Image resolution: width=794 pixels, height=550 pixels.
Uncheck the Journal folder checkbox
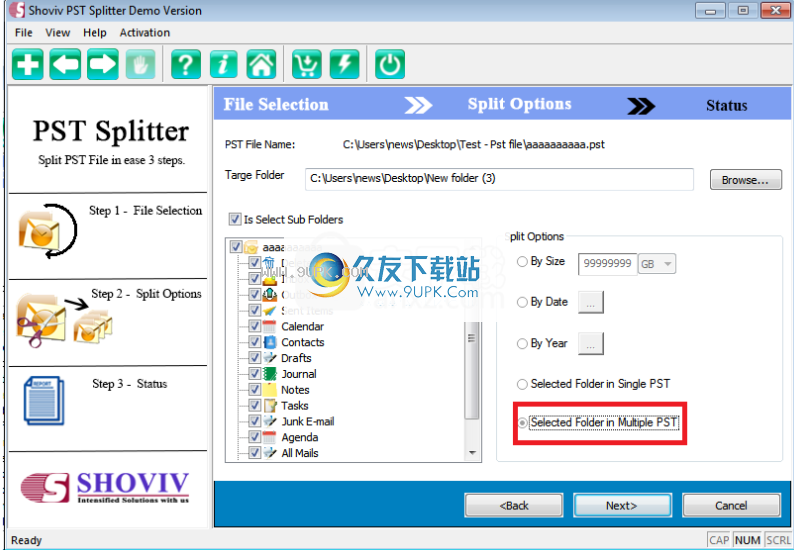click(x=255, y=374)
